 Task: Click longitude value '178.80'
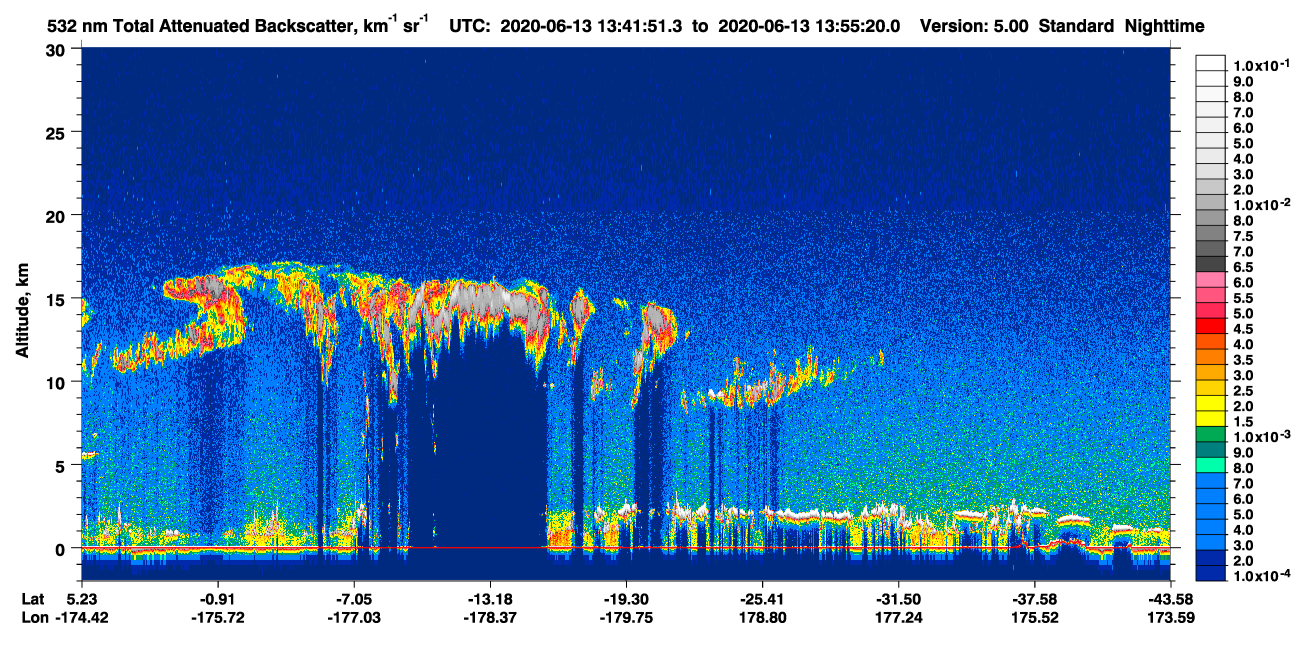[x=762, y=618]
